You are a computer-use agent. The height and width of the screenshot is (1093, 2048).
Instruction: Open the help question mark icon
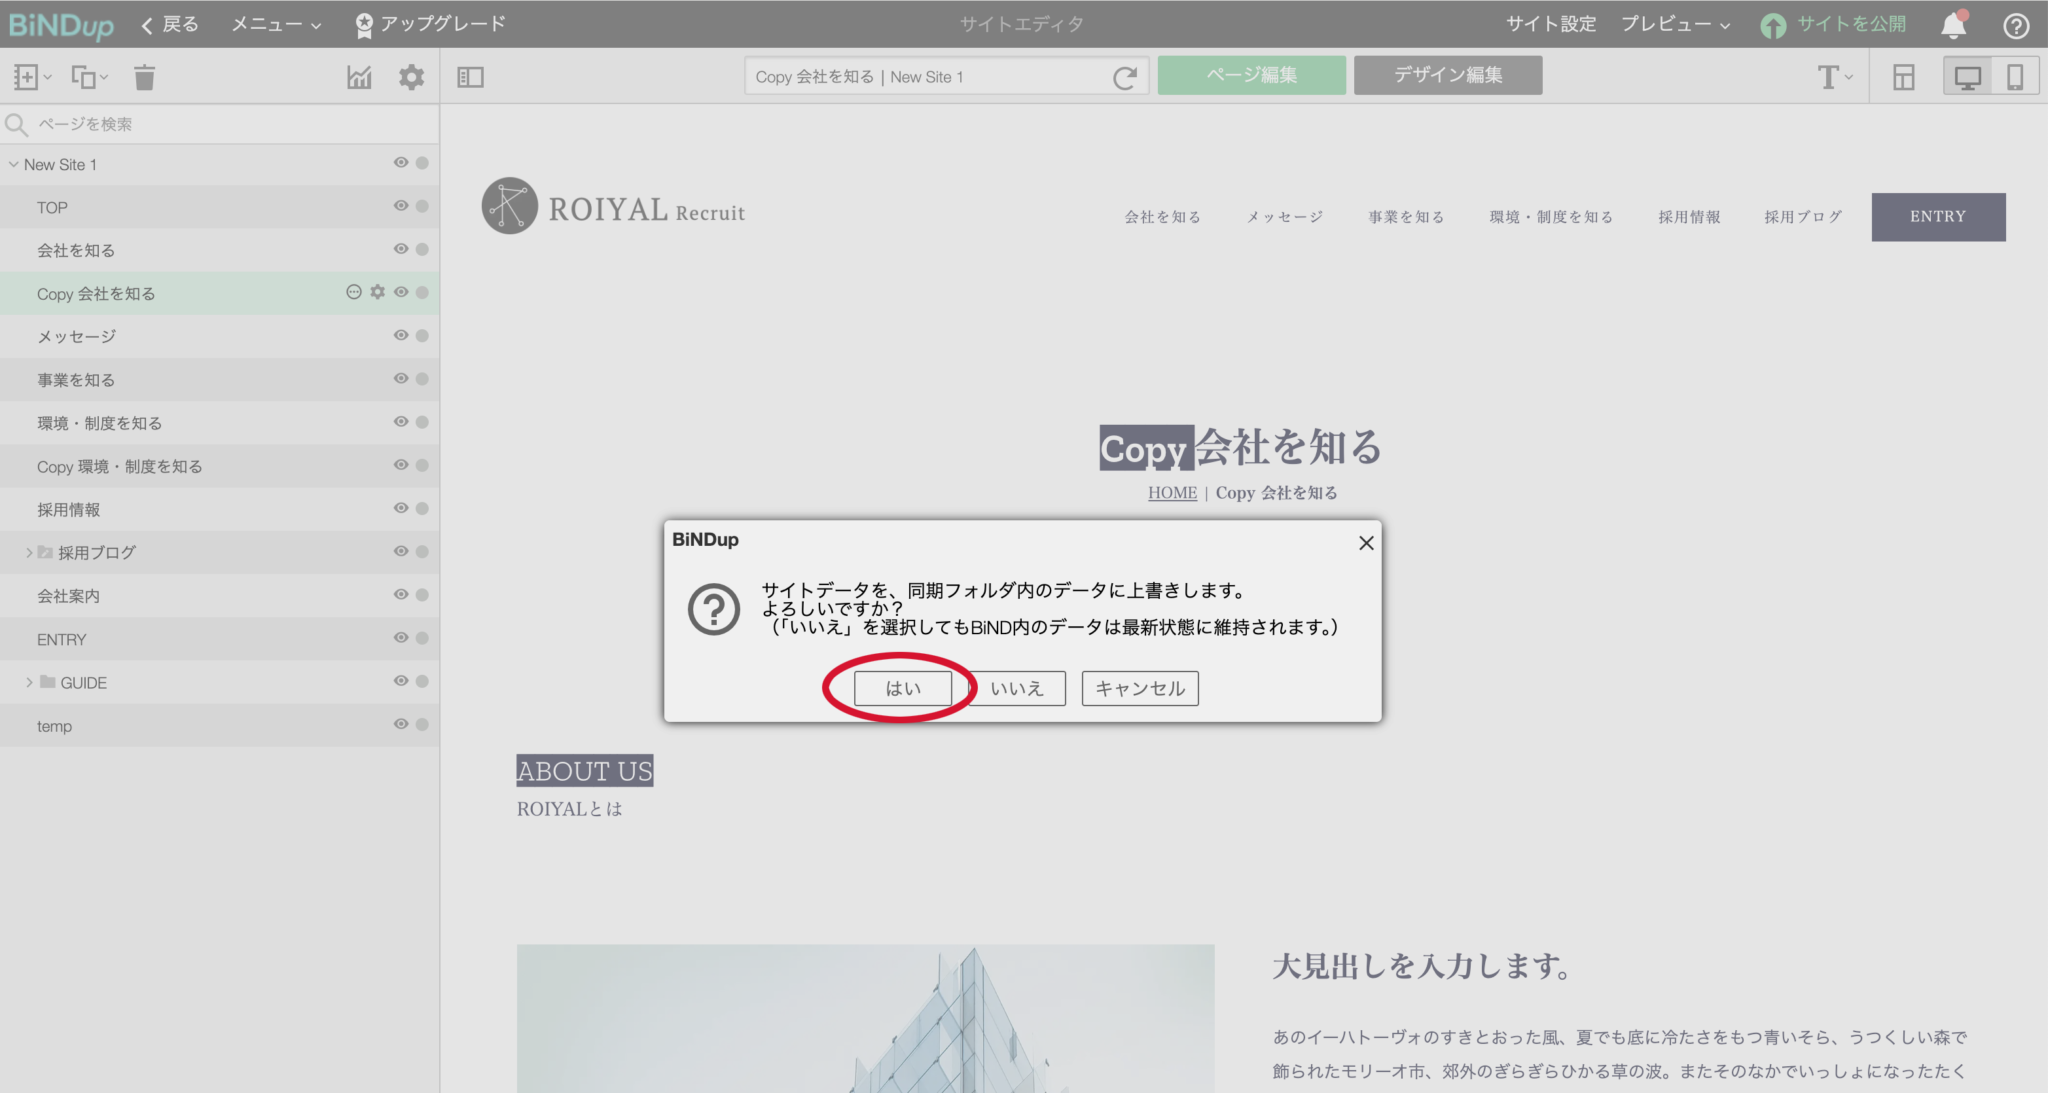(x=2019, y=23)
